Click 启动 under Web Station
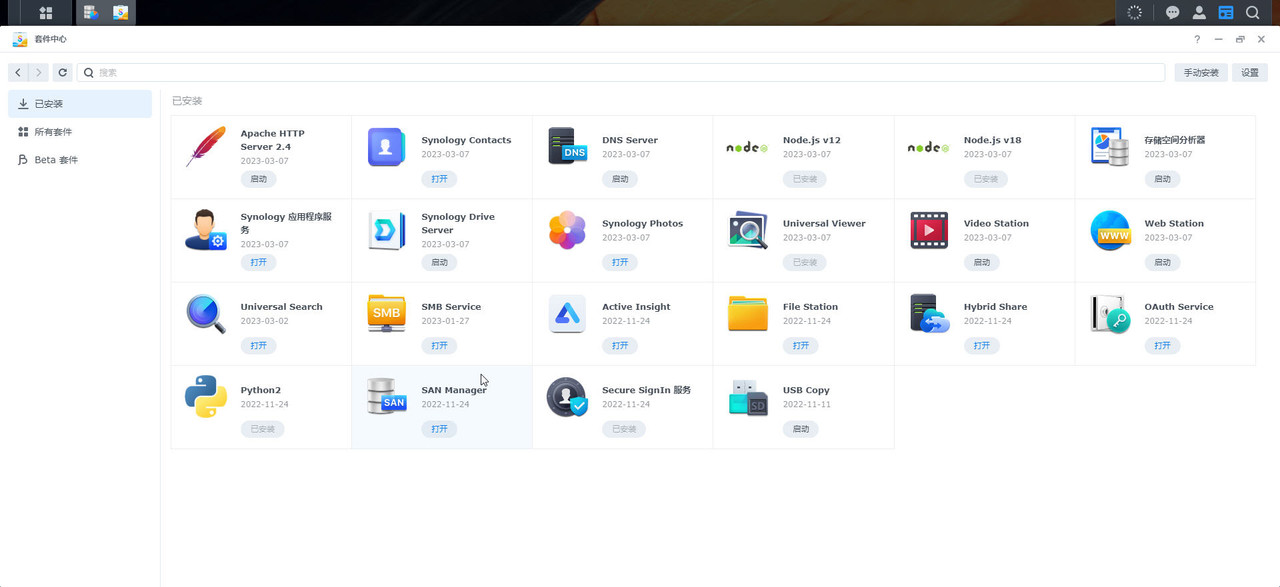 coord(1162,262)
